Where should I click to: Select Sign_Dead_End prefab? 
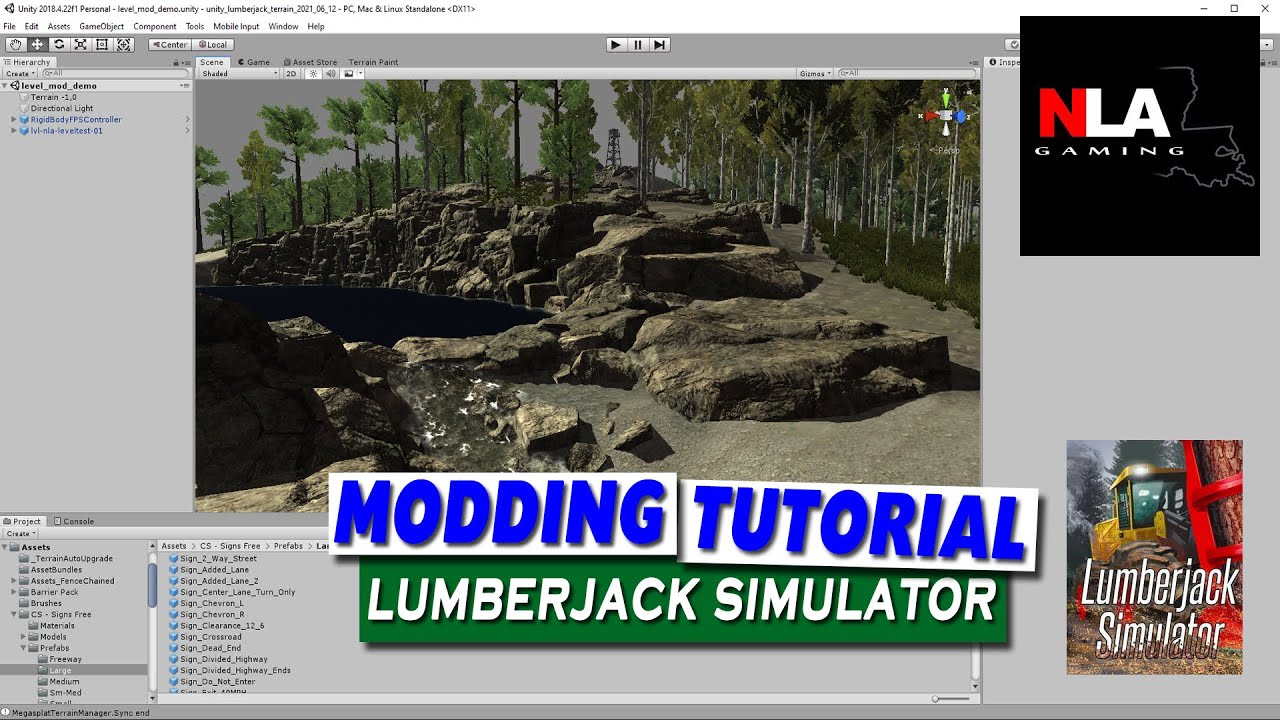coord(205,648)
